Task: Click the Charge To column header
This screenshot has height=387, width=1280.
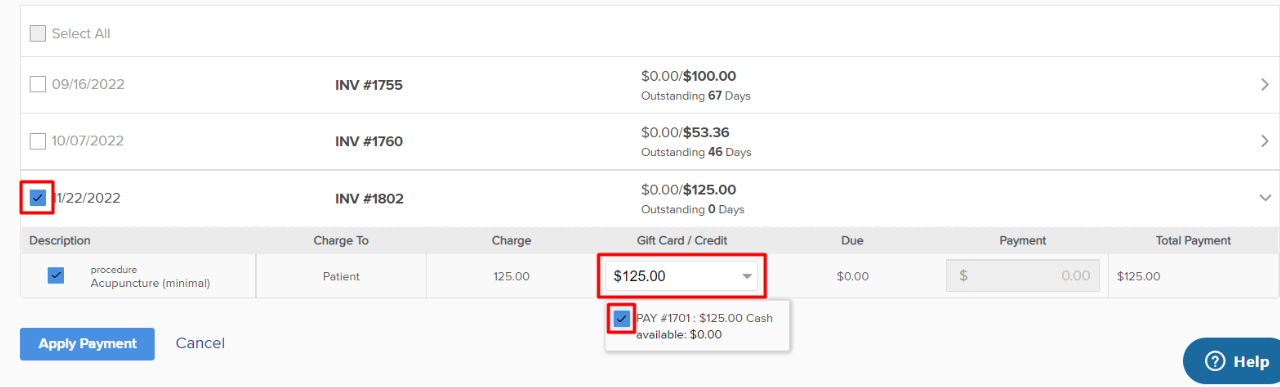Action: [x=341, y=241]
